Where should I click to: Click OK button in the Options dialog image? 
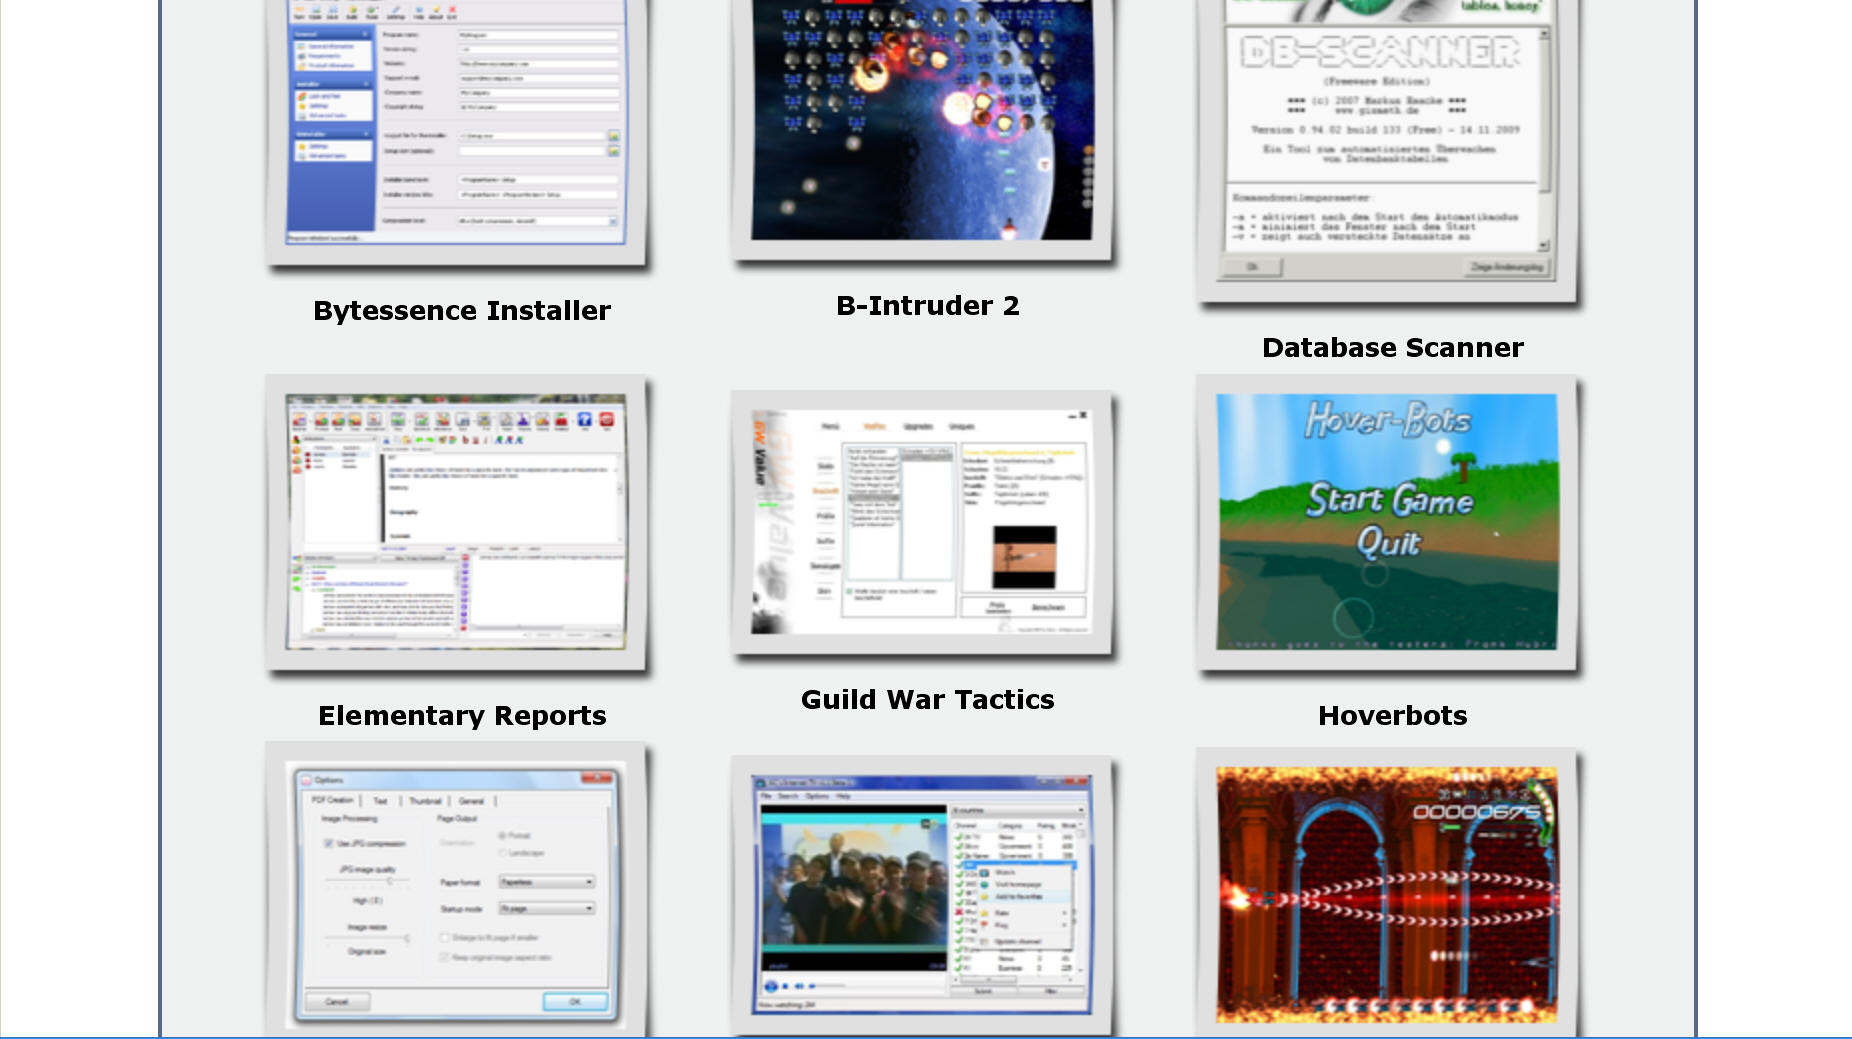click(x=574, y=1001)
